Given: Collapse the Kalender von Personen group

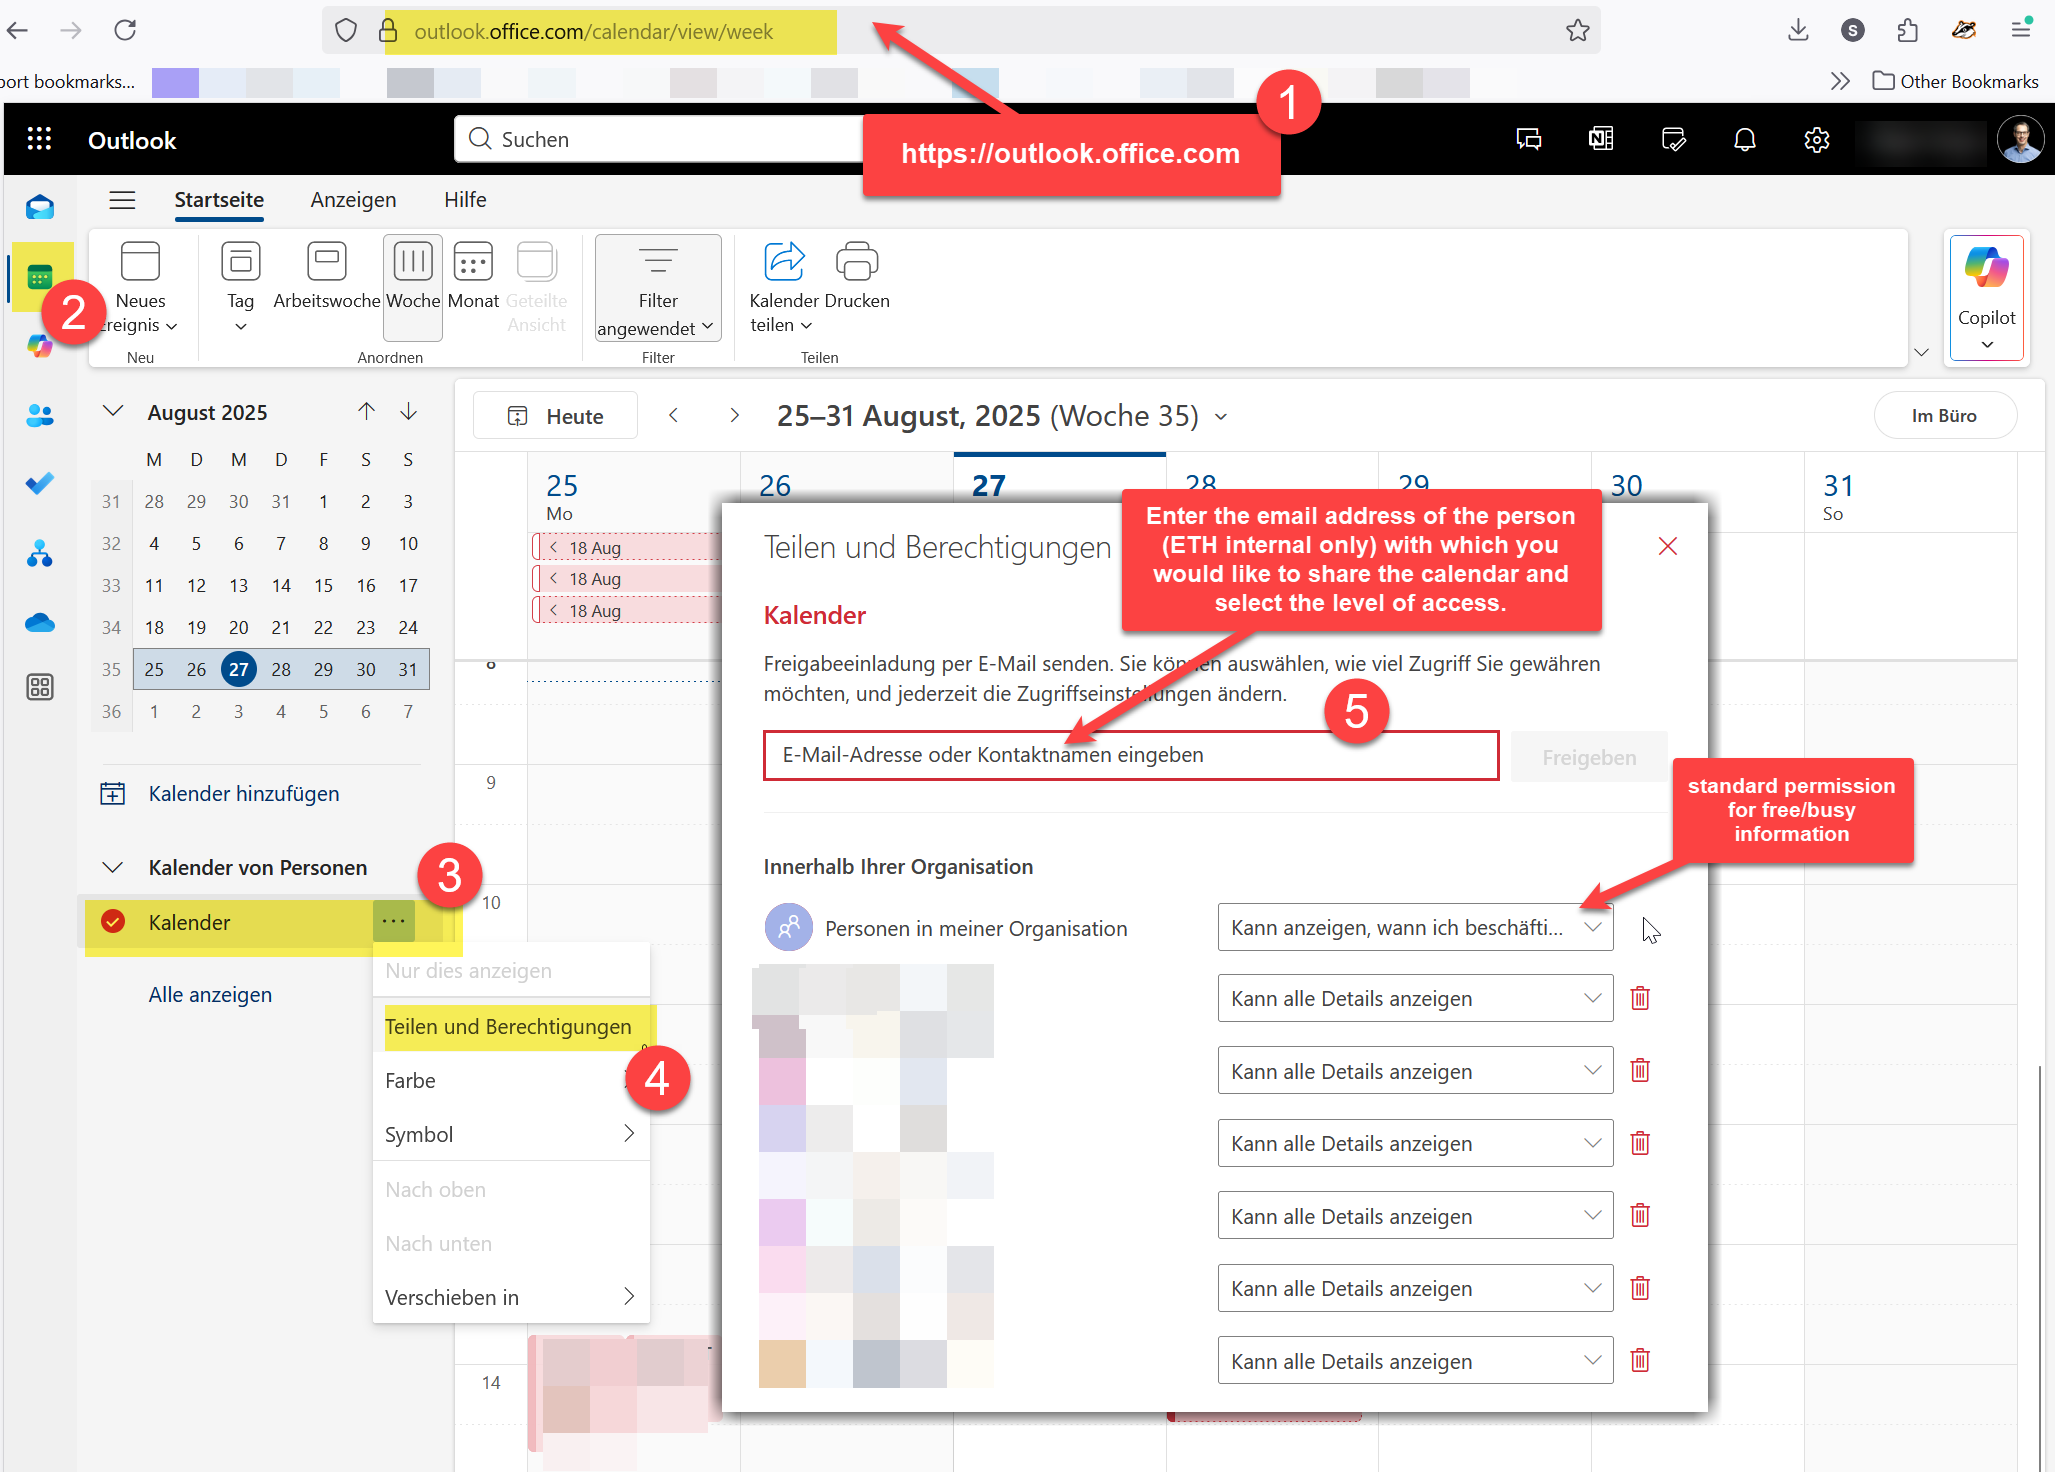Looking at the screenshot, I should pos(113,867).
